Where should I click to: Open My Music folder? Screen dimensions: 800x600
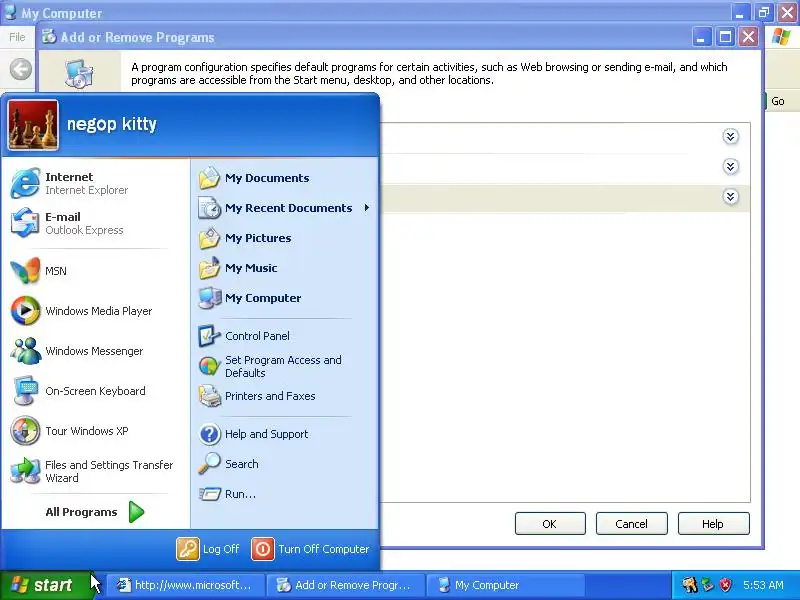point(285,268)
